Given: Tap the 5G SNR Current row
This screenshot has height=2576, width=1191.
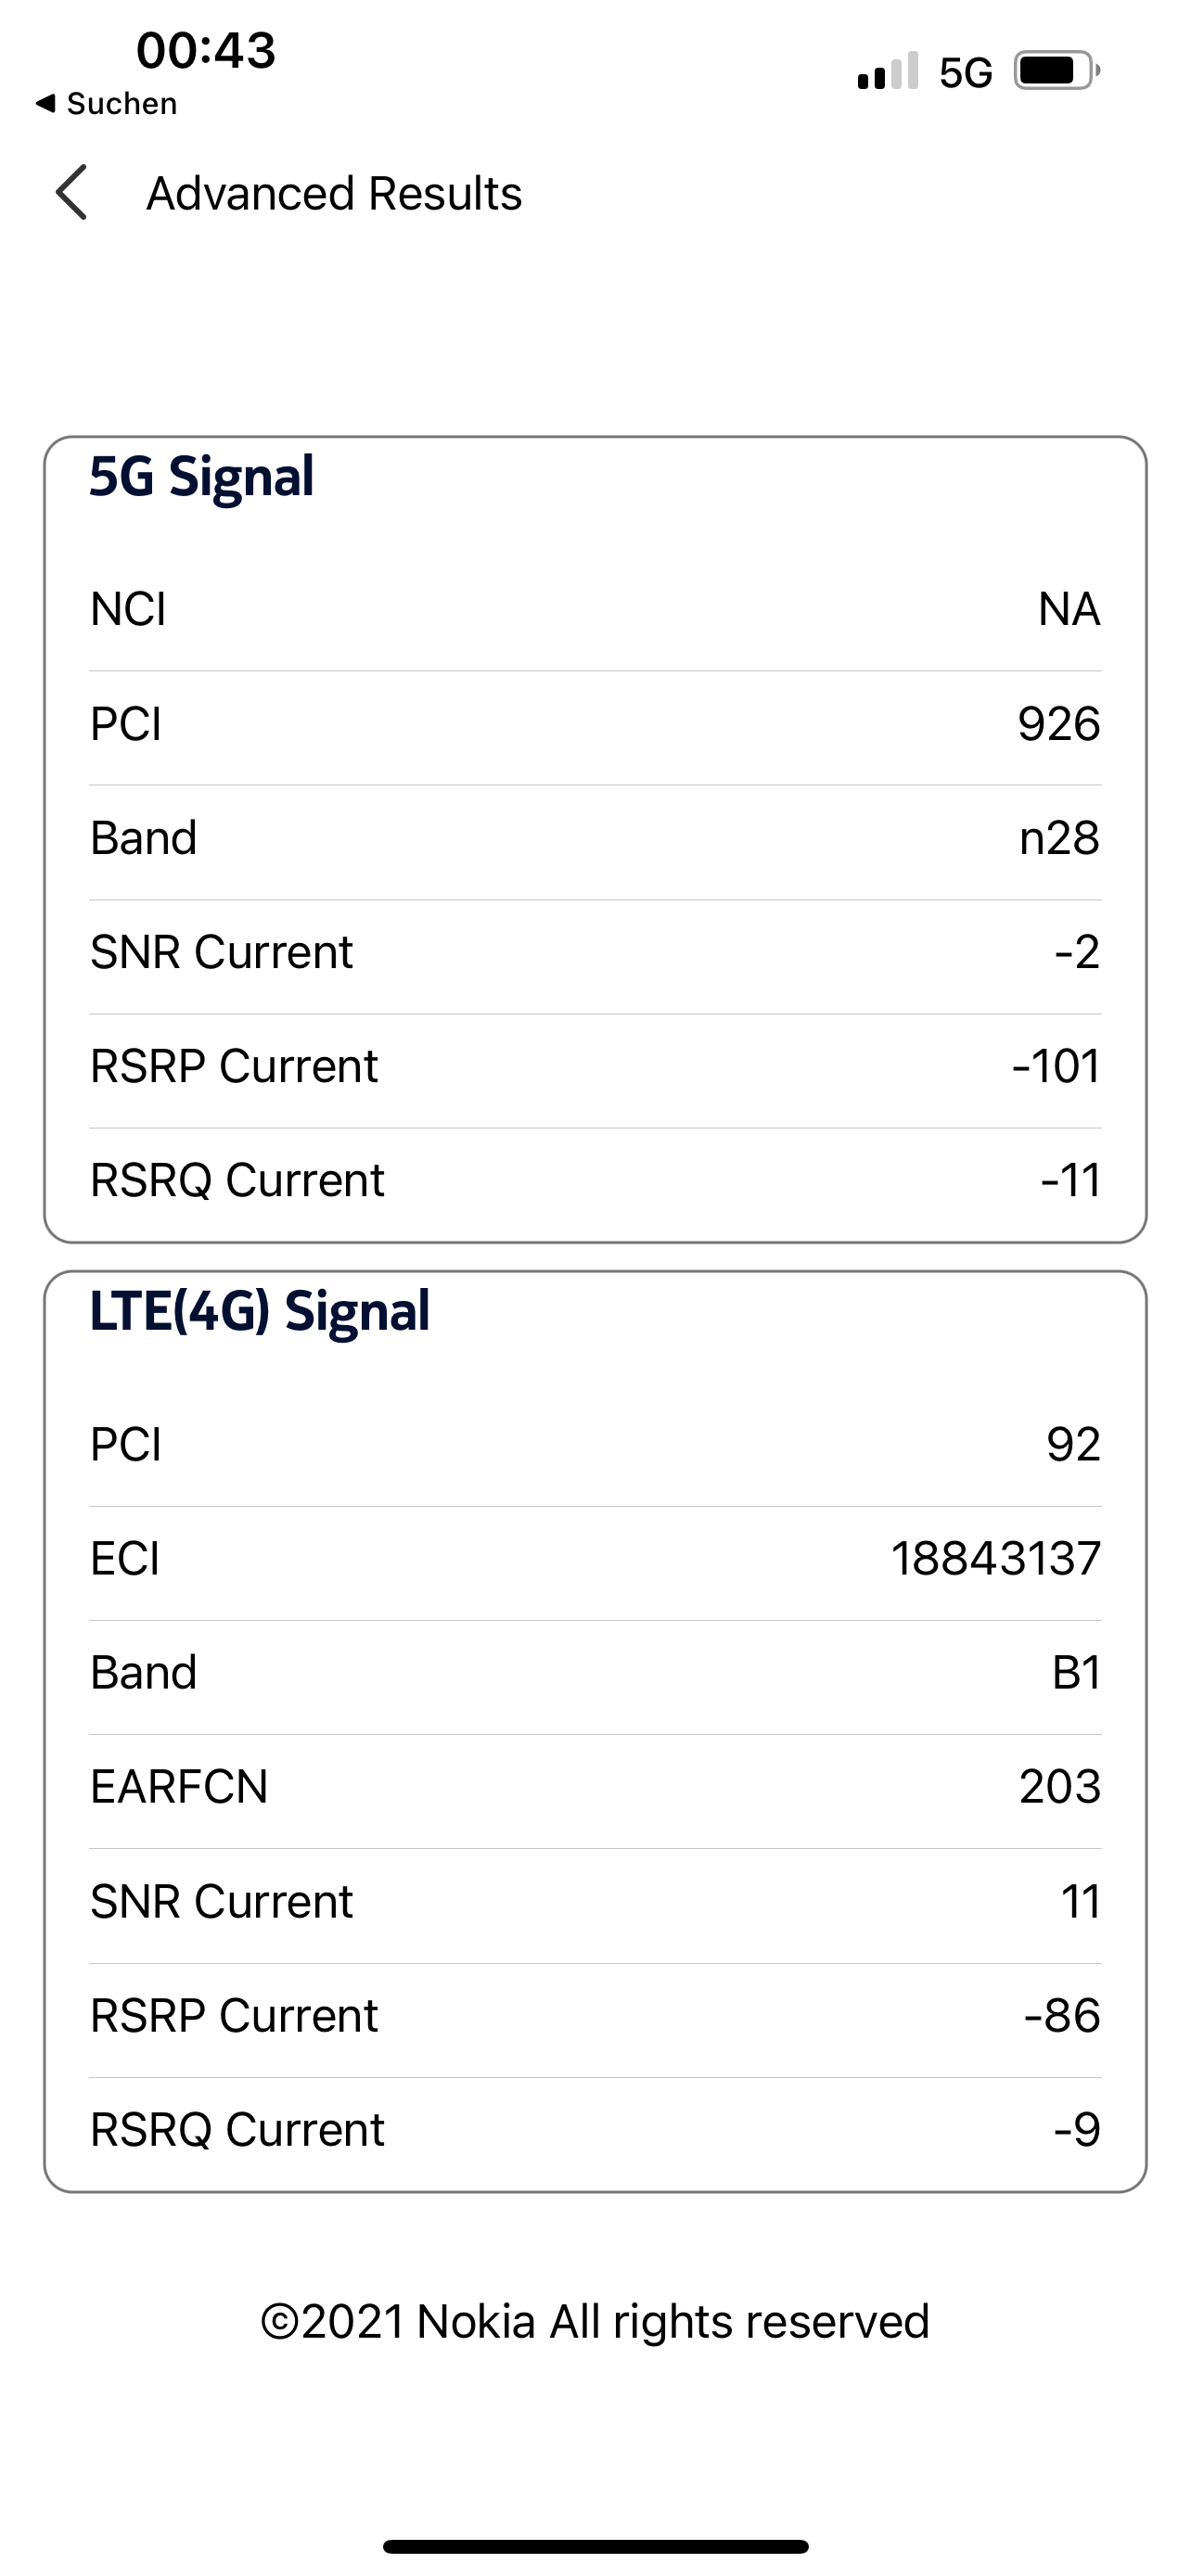Looking at the screenshot, I should tap(595, 952).
